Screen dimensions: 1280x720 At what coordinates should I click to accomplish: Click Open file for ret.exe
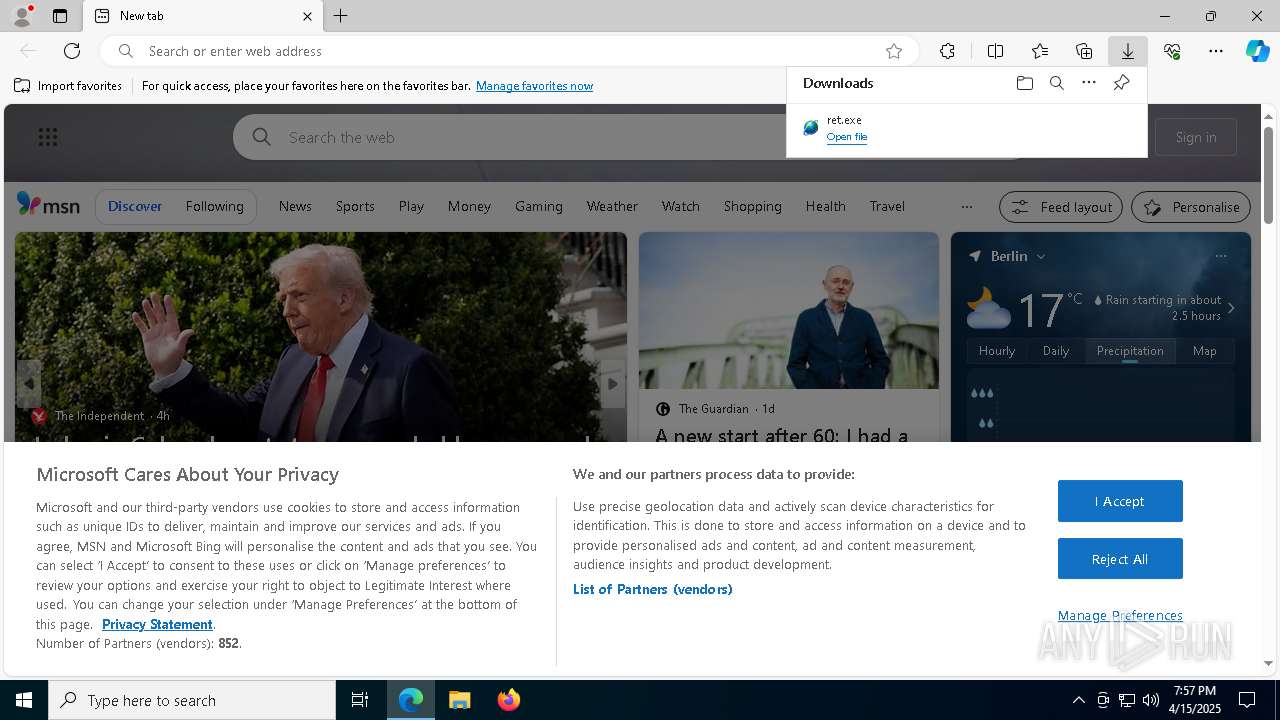847,137
